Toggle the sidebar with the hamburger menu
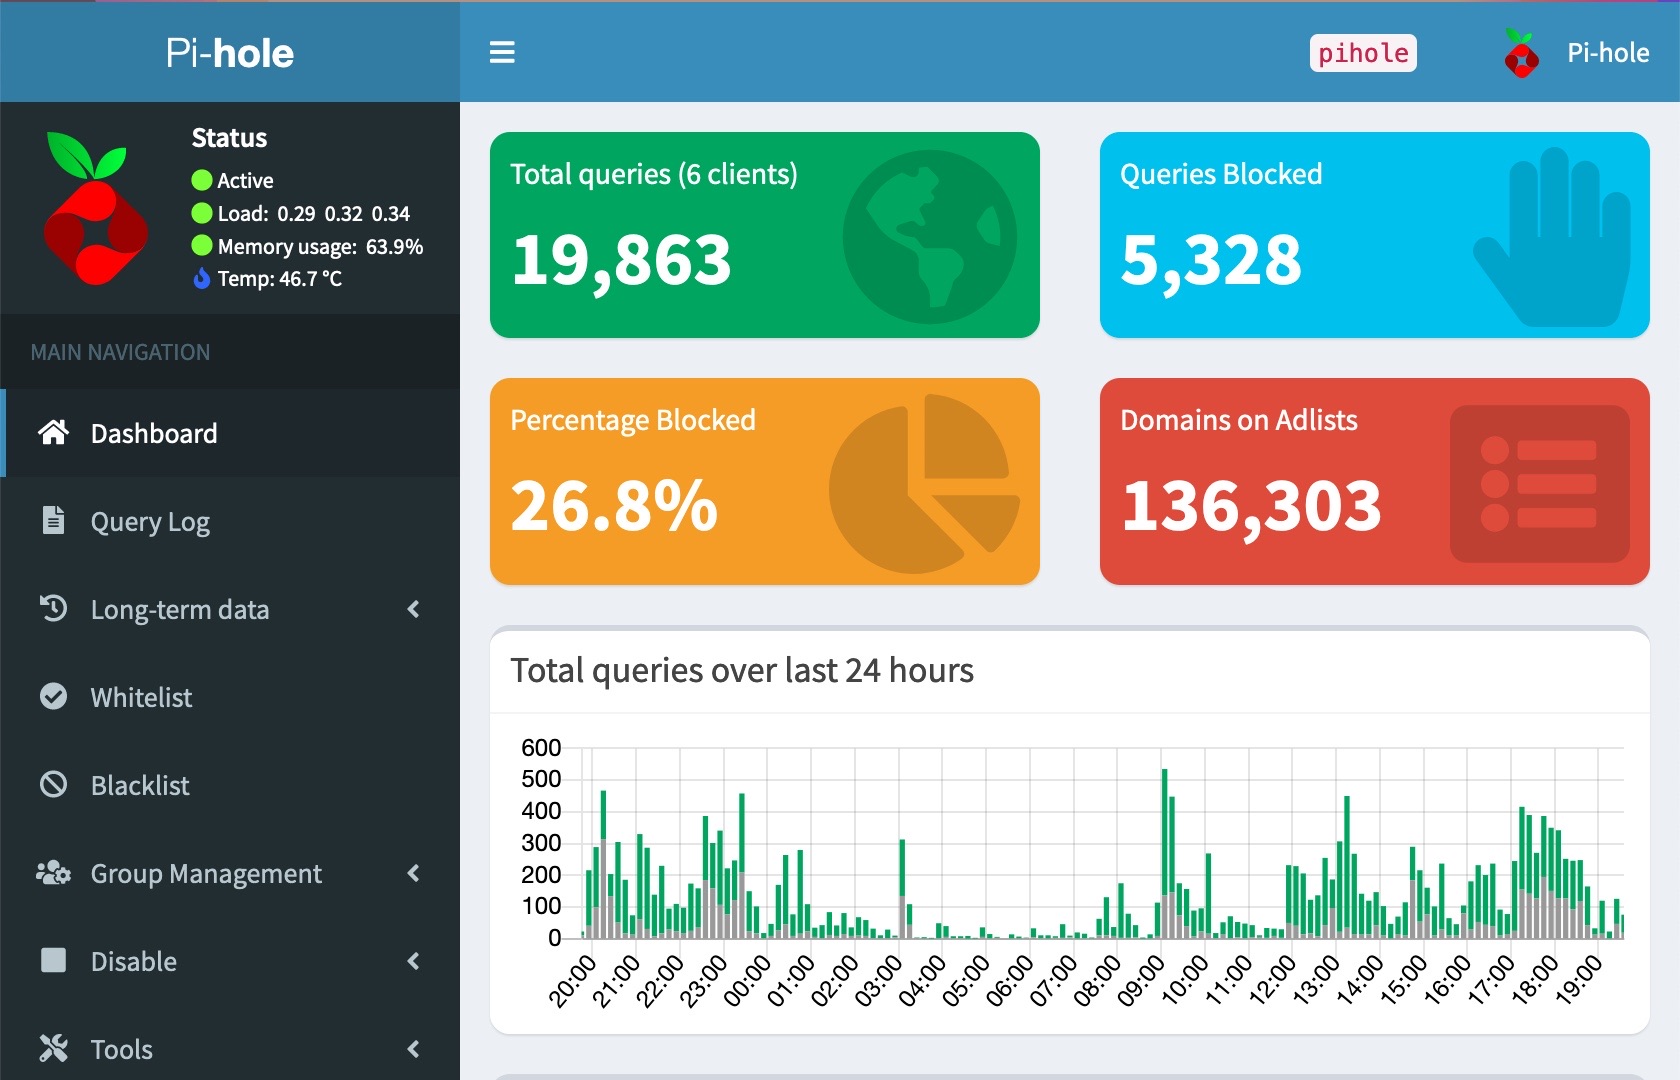The height and width of the screenshot is (1080, 1680). click(x=502, y=52)
